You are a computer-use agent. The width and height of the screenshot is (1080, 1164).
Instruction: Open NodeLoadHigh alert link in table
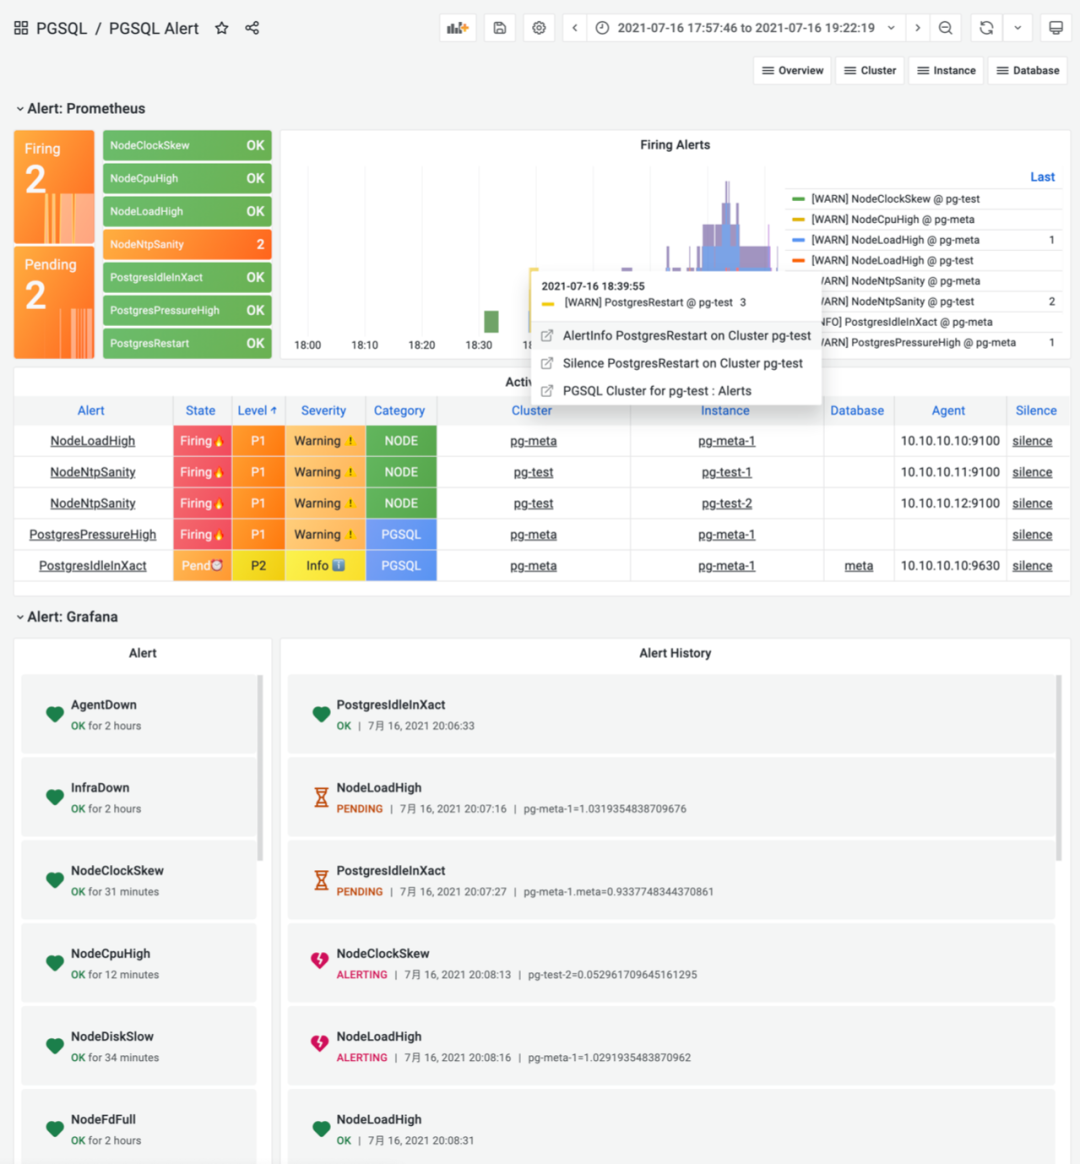tap(93, 441)
